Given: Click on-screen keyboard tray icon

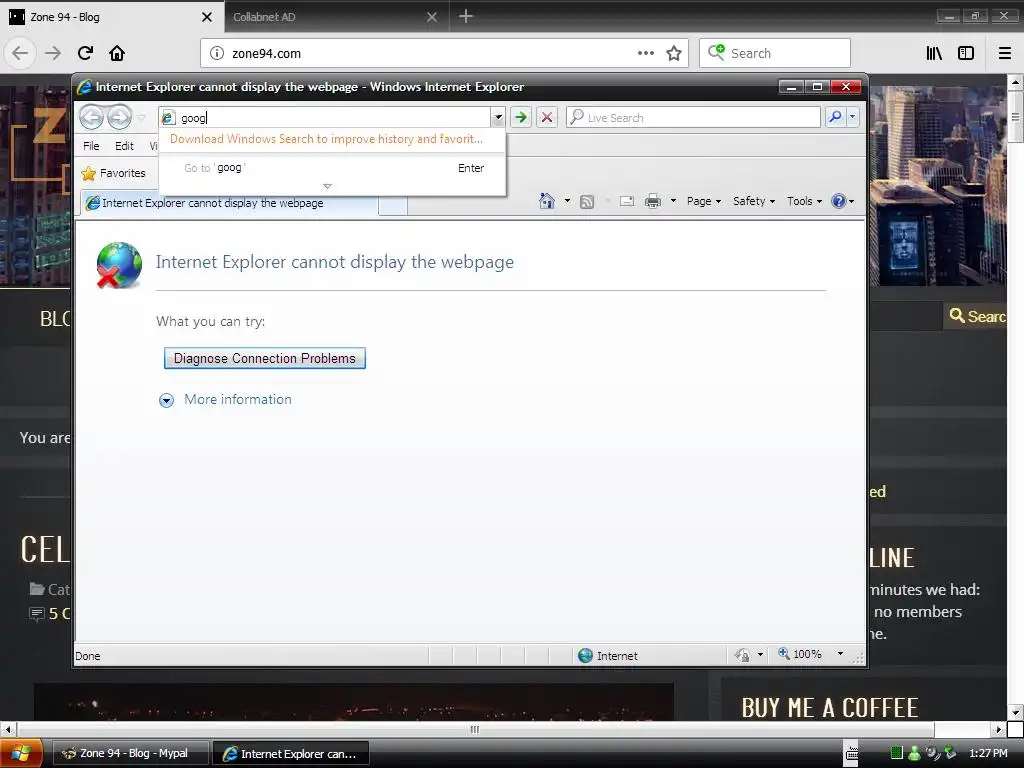Looking at the screenshot, I should 852,754.
